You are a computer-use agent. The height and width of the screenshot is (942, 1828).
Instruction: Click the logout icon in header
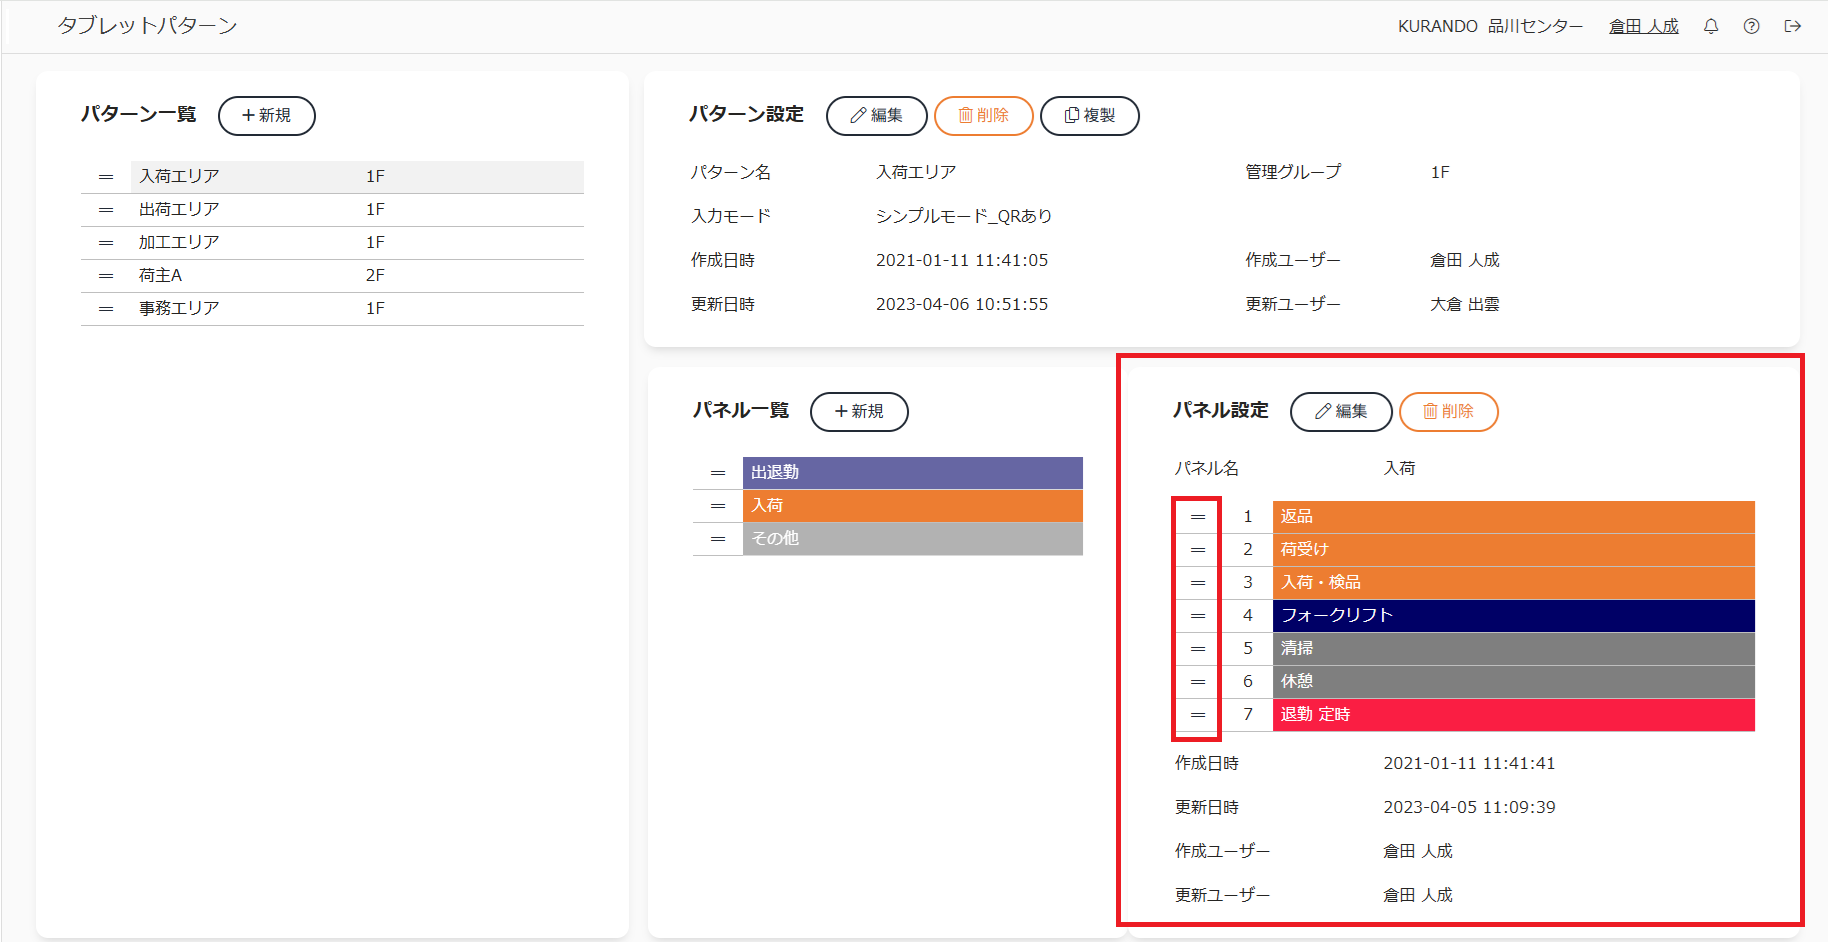(x=1793, y=27)
